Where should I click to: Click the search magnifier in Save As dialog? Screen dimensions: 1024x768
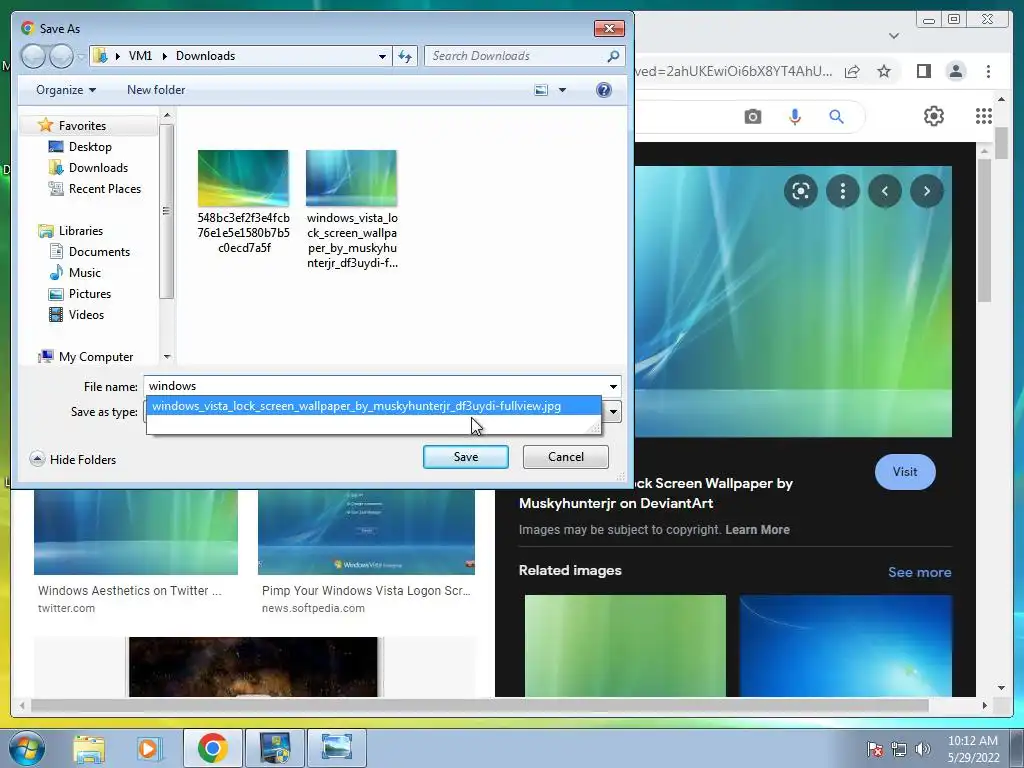(613, 56)
